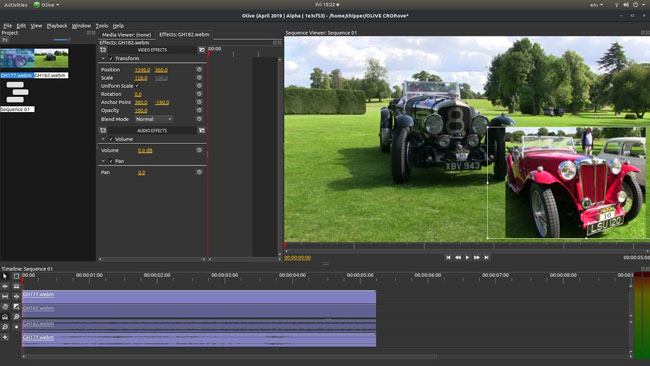Image resolution: width=650 pixels, height=366 pixels.
Task: Click the Volume 0.0 dB value
Action: pos(145,150)
